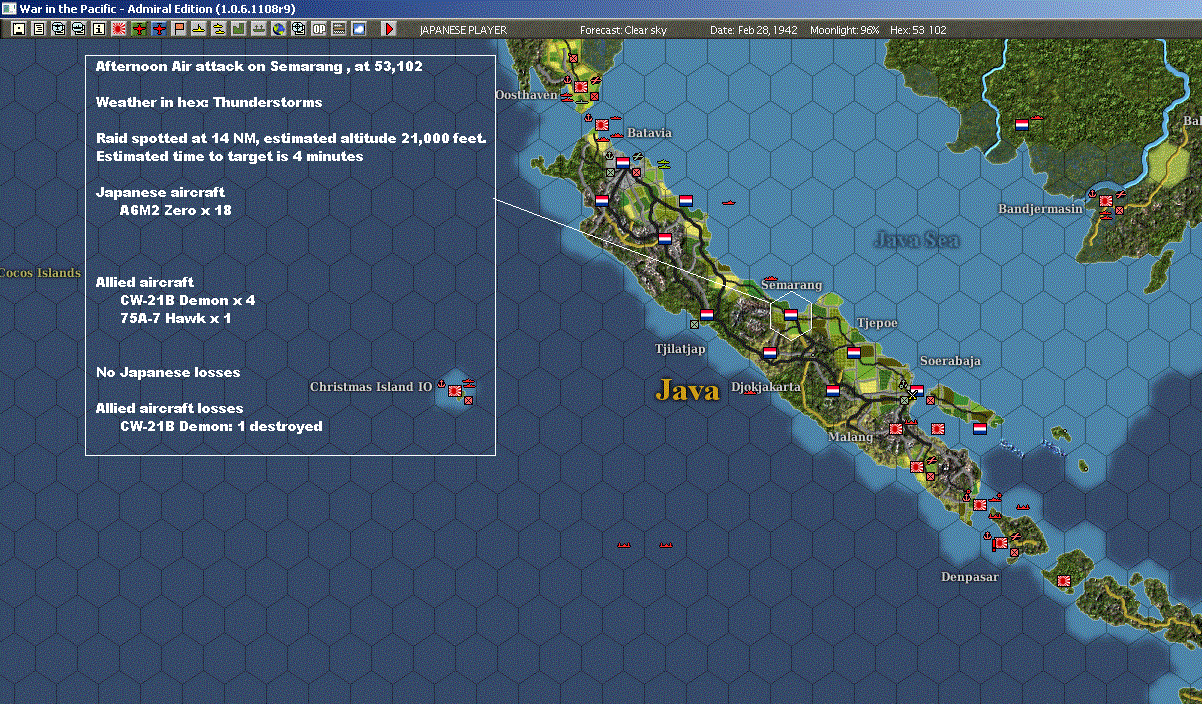Click the Denpasar map label

click(x=969, y=577)
